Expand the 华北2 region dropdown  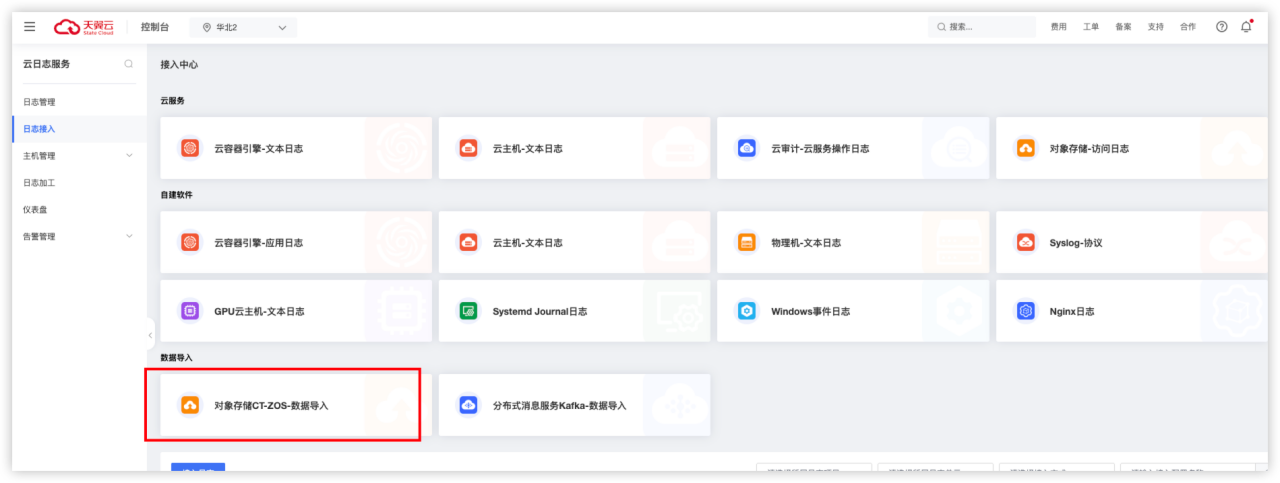[x=243, y=27]
